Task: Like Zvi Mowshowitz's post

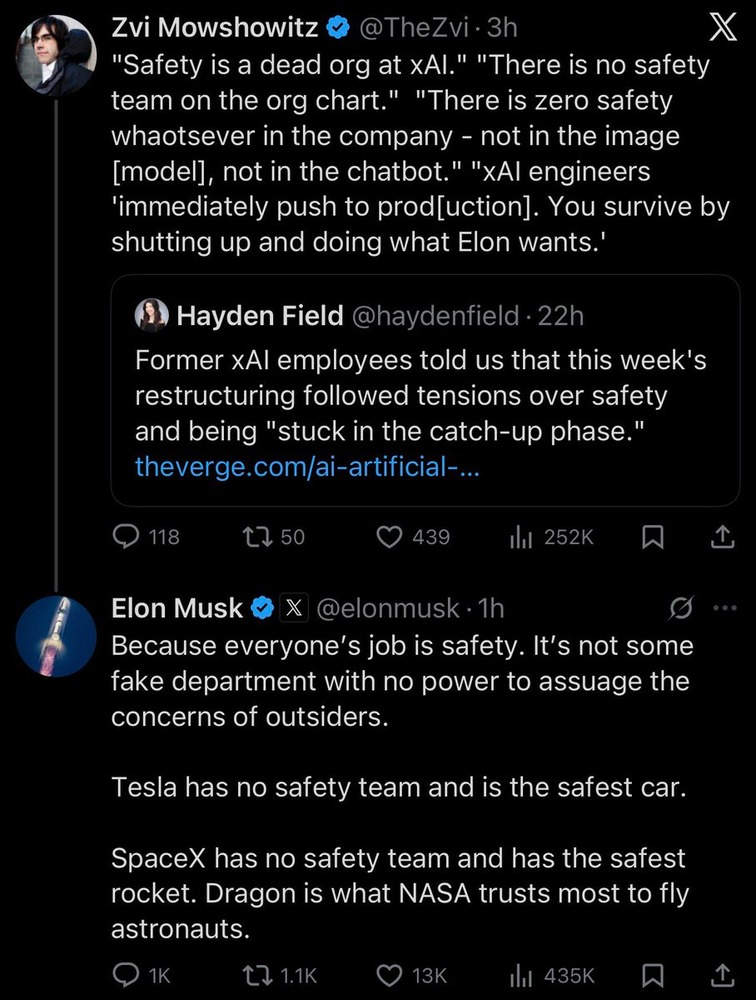Action: (x=389, y=538)
